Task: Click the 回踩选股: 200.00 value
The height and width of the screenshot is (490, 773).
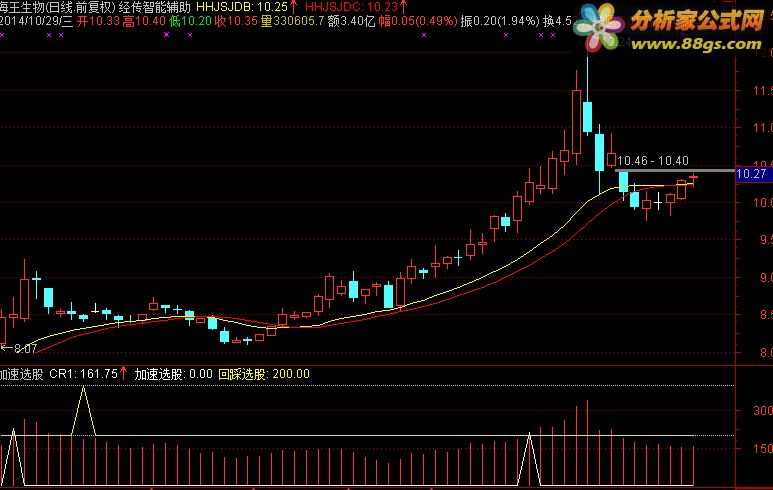Action: pyautogui.click(x=264, y=374)
